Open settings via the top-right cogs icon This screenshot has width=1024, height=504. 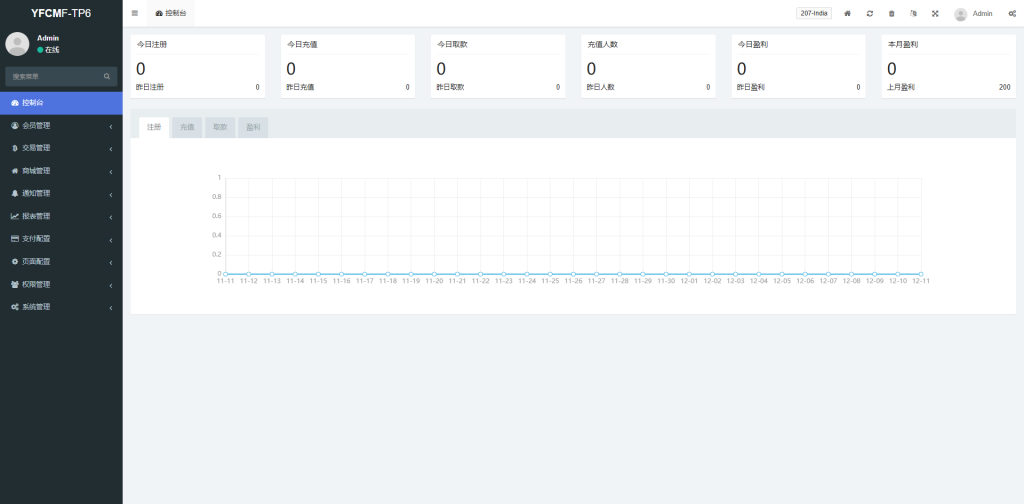[1012, 14]
